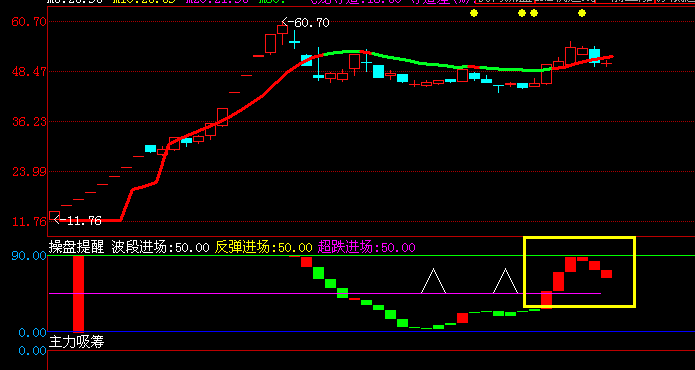Click the lowest green bar in oscillator trough
This screenshot has height=370, width=695.
coord(427,328)
